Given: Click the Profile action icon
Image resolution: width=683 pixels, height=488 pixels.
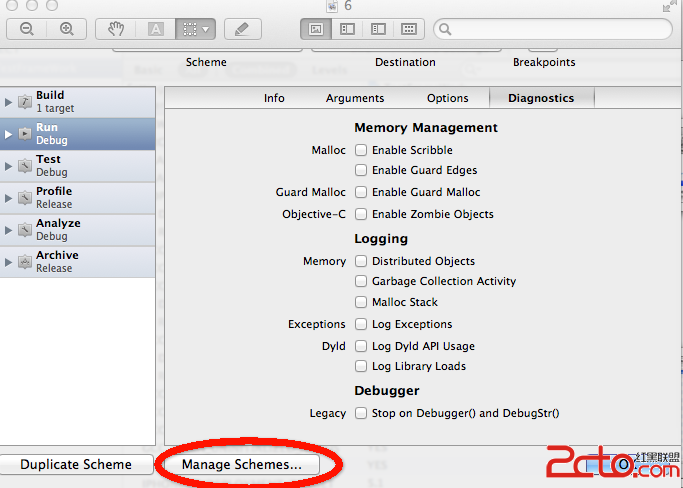Looking at the screenshot, I should [25, 198].
